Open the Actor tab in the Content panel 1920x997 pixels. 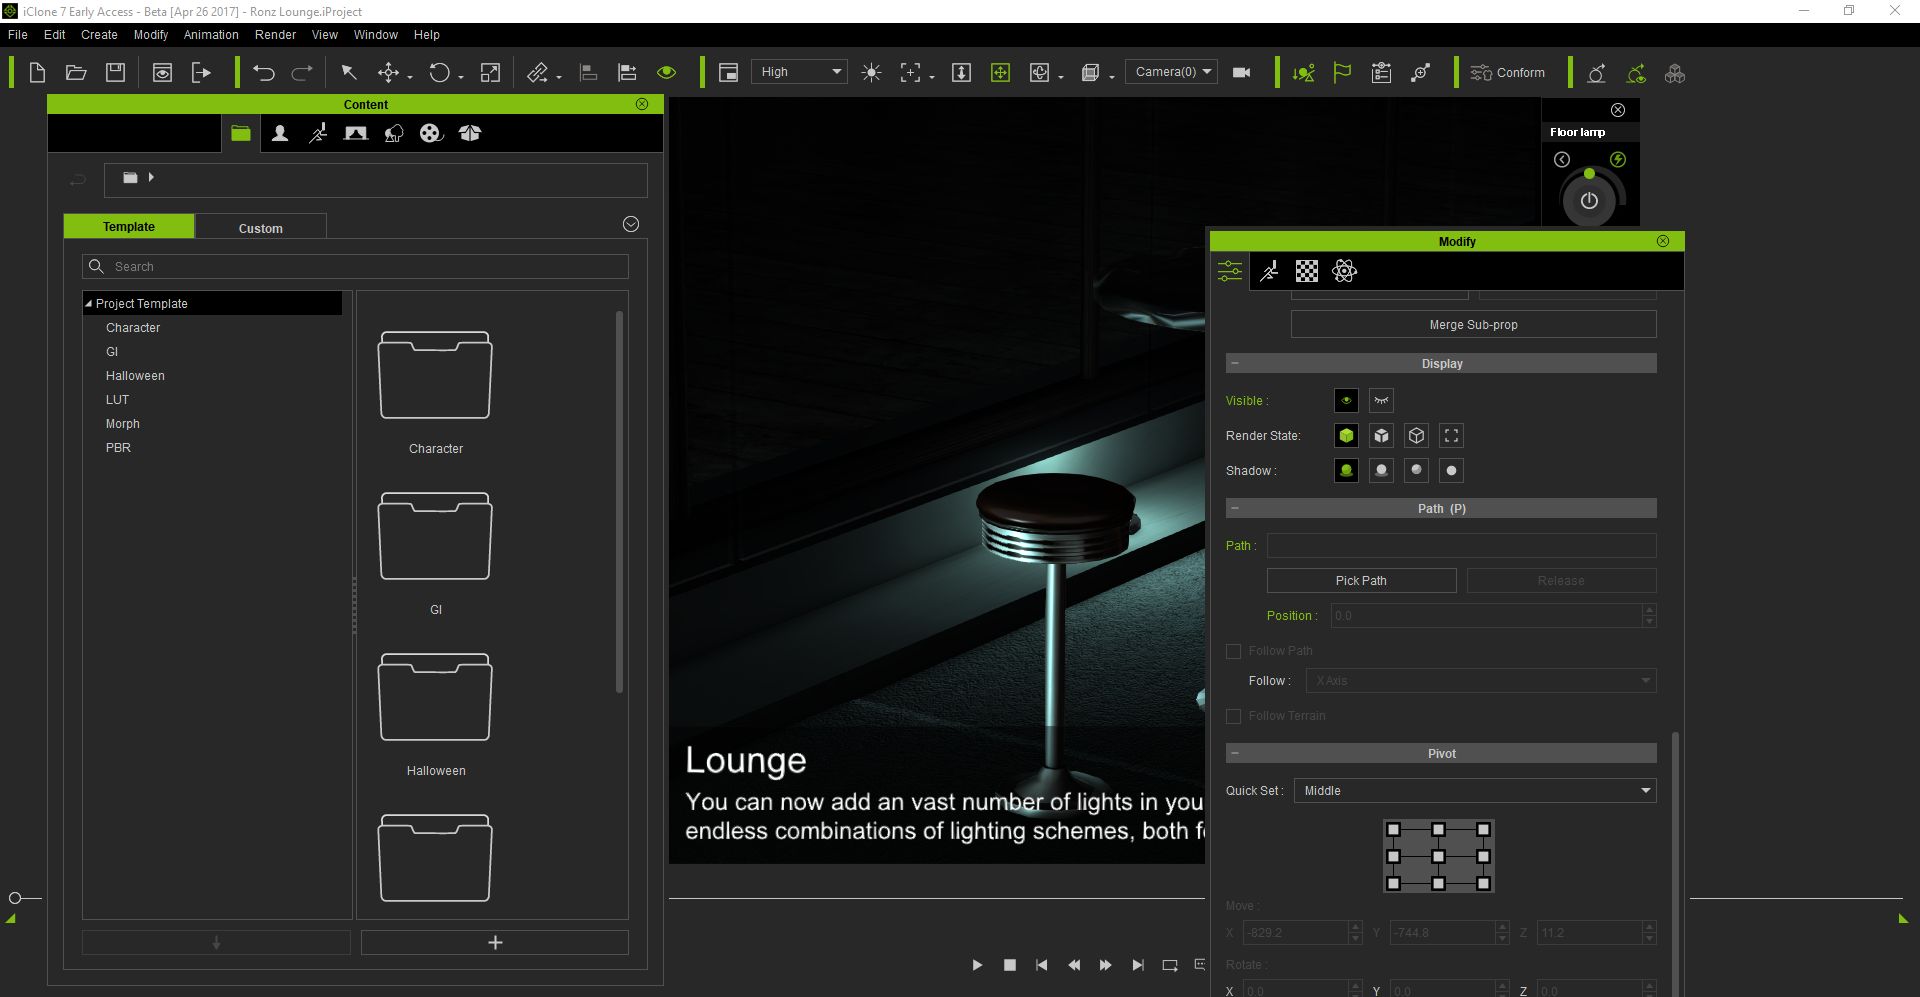pyautogui.click(x=280, y=133)
